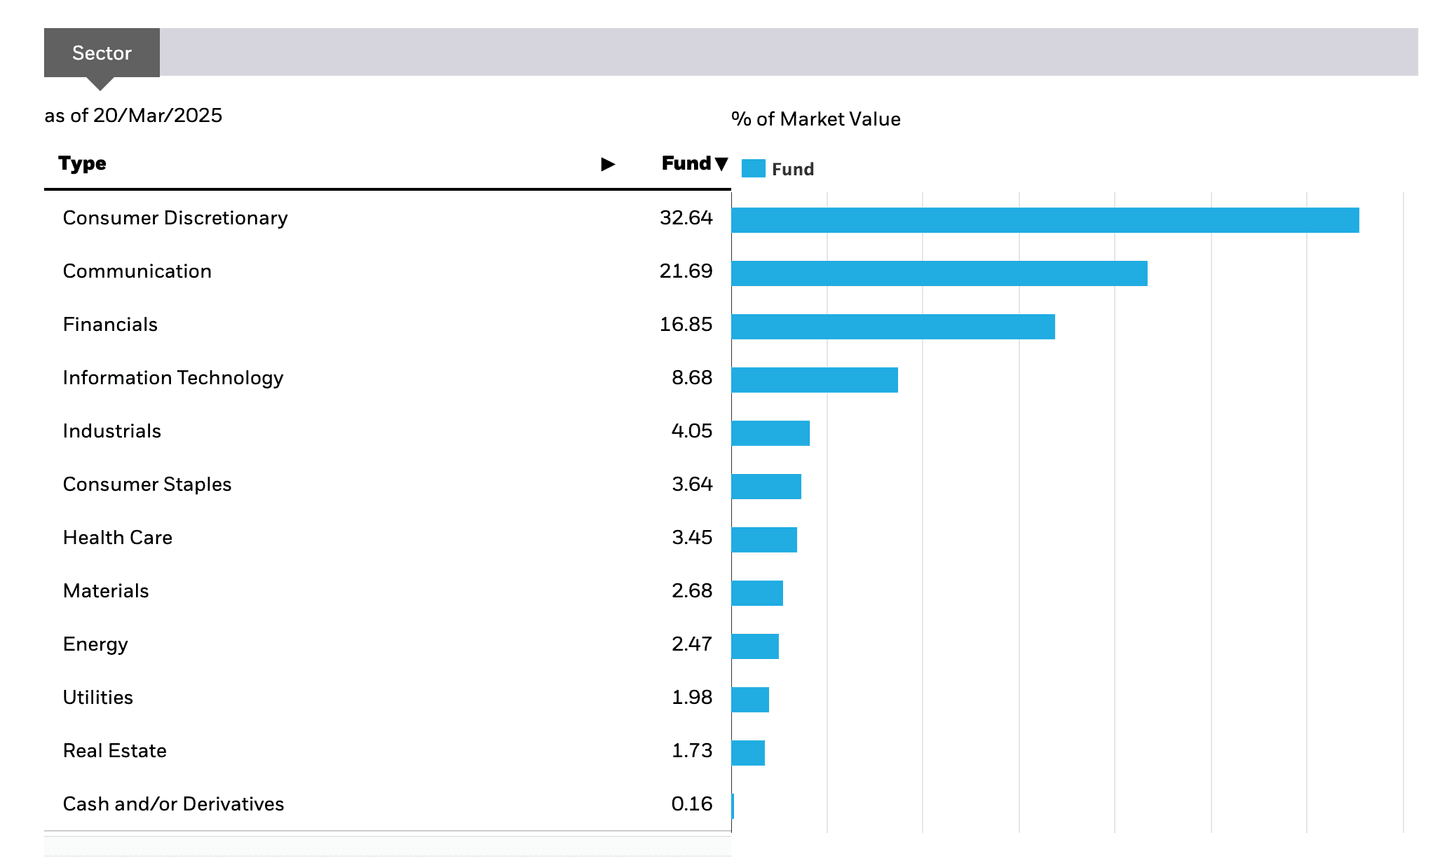
Task: Click the Materials bar in chart
Action: (x=757, y=593)
